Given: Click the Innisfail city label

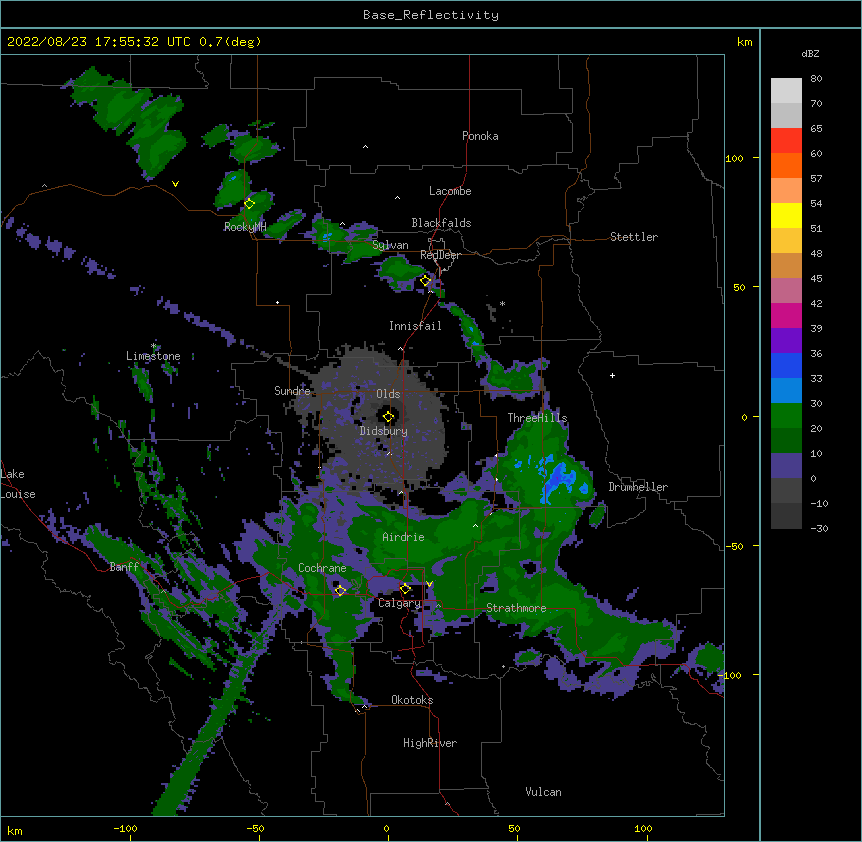Looking at the screenshot, I should [x=415, y=326].
